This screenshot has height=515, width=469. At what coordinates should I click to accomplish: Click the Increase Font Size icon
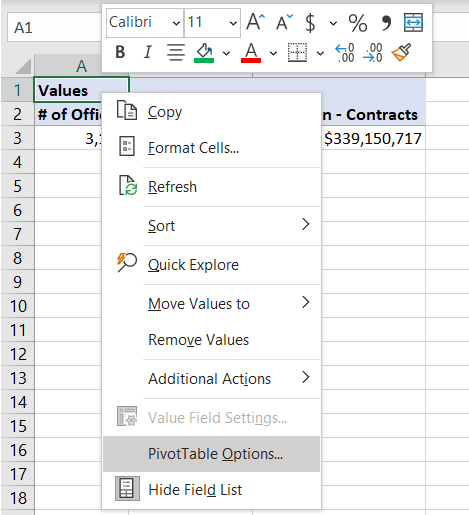click(x=255, y=22)
